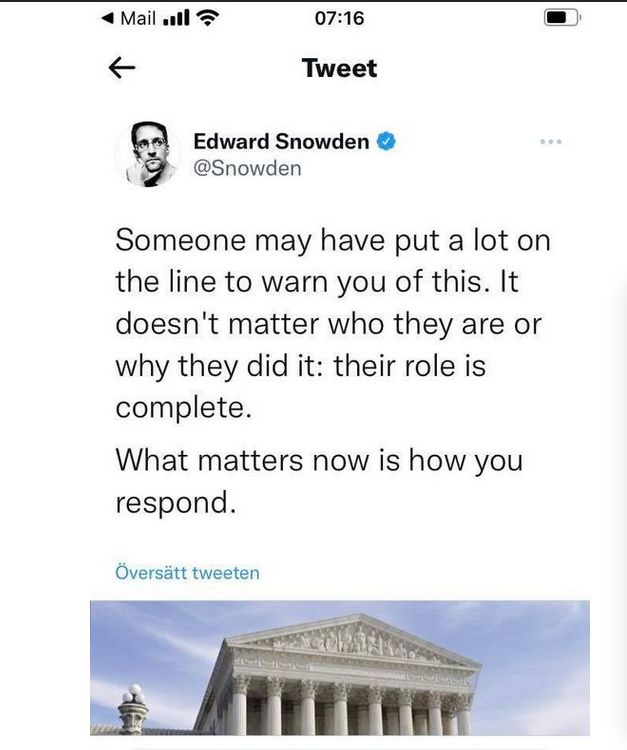Tap the battery indicator icon
Screen dimensions: 627x750
click(x=560, y=18)
